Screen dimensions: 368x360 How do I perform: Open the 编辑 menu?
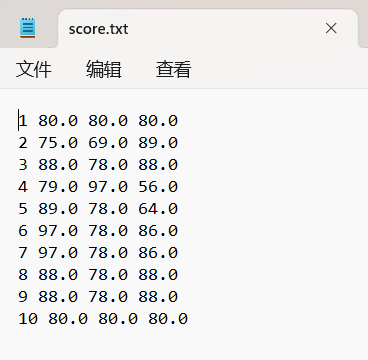tap(104, 69)
